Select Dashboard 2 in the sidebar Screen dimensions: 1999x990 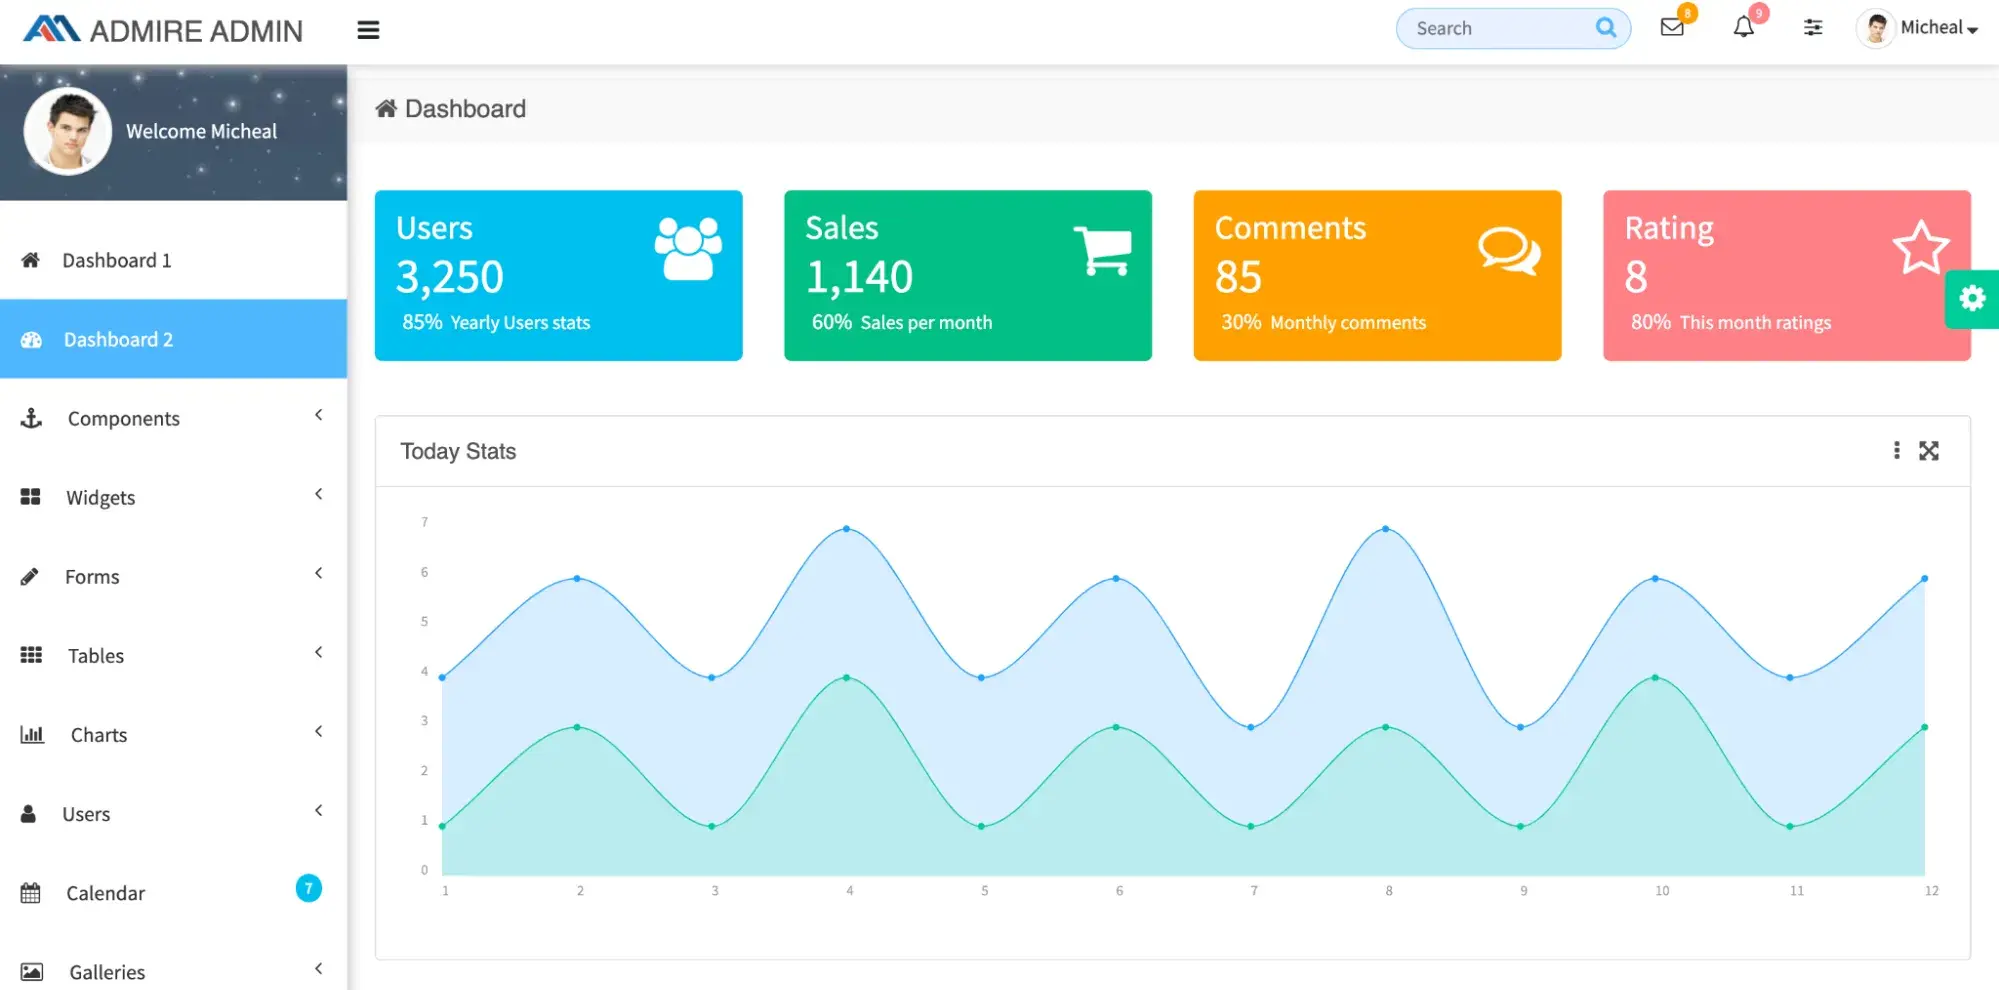click(118, 340)
